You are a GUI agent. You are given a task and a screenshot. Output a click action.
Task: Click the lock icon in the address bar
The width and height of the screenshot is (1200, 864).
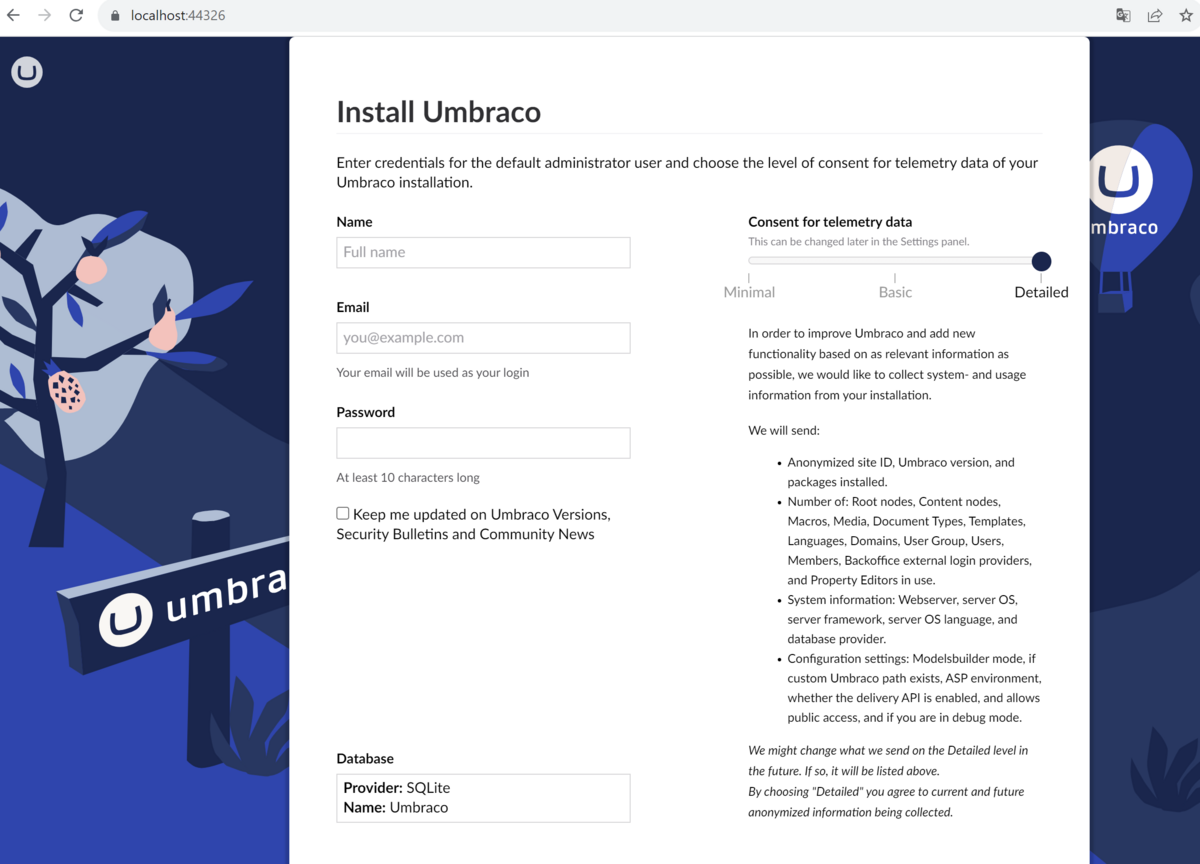[x=114, y=16]
